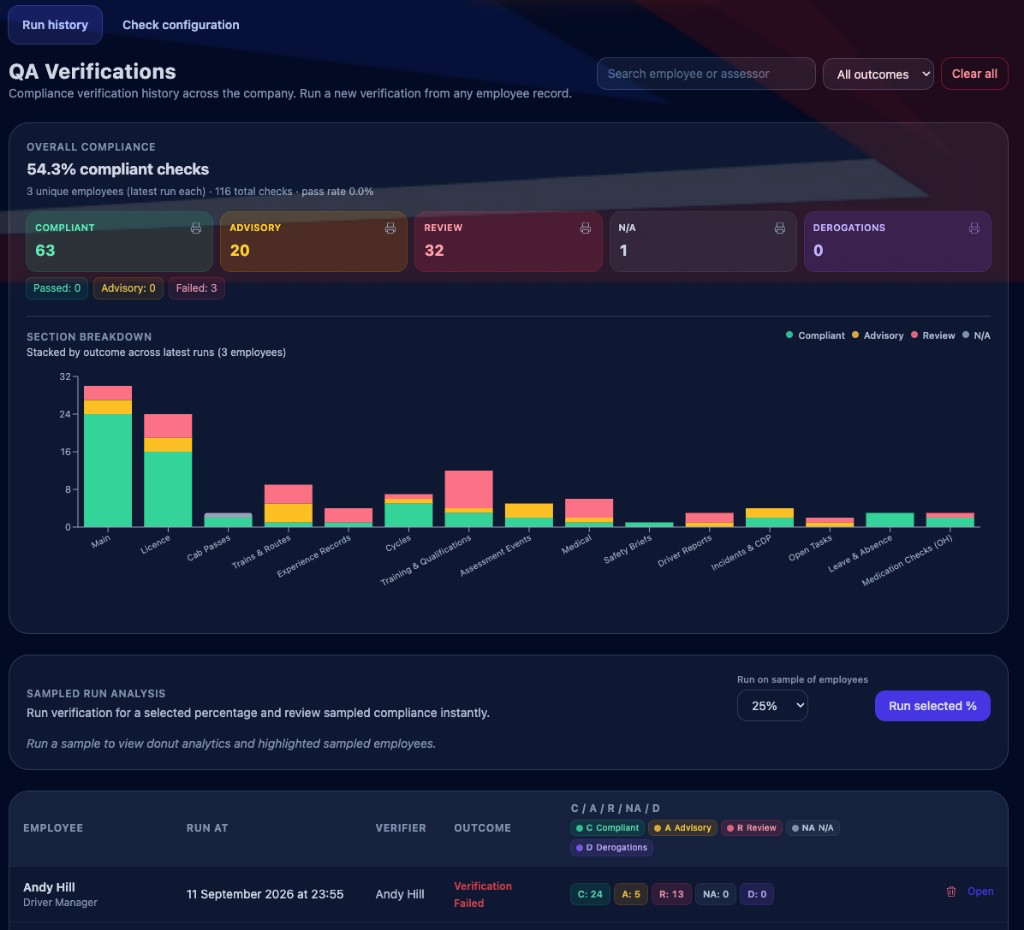
Task: Click the Cycles stacked bar
Action: pos(408,510)
